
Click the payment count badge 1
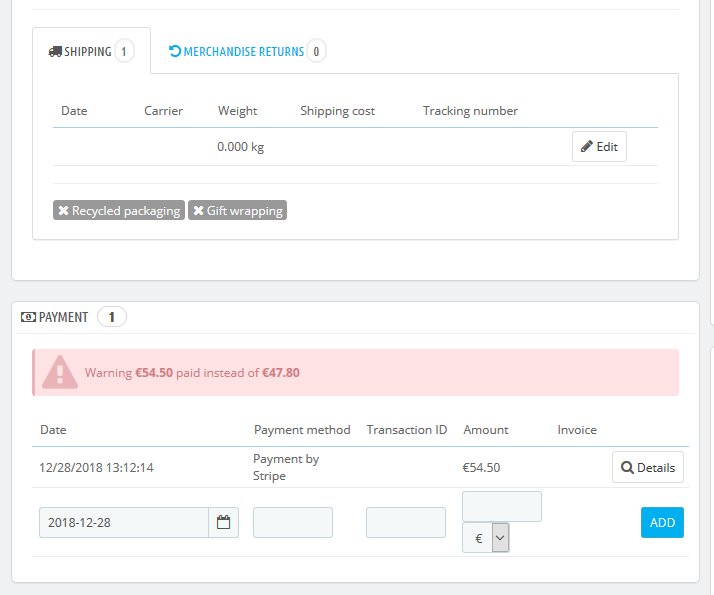pos(112,317)
